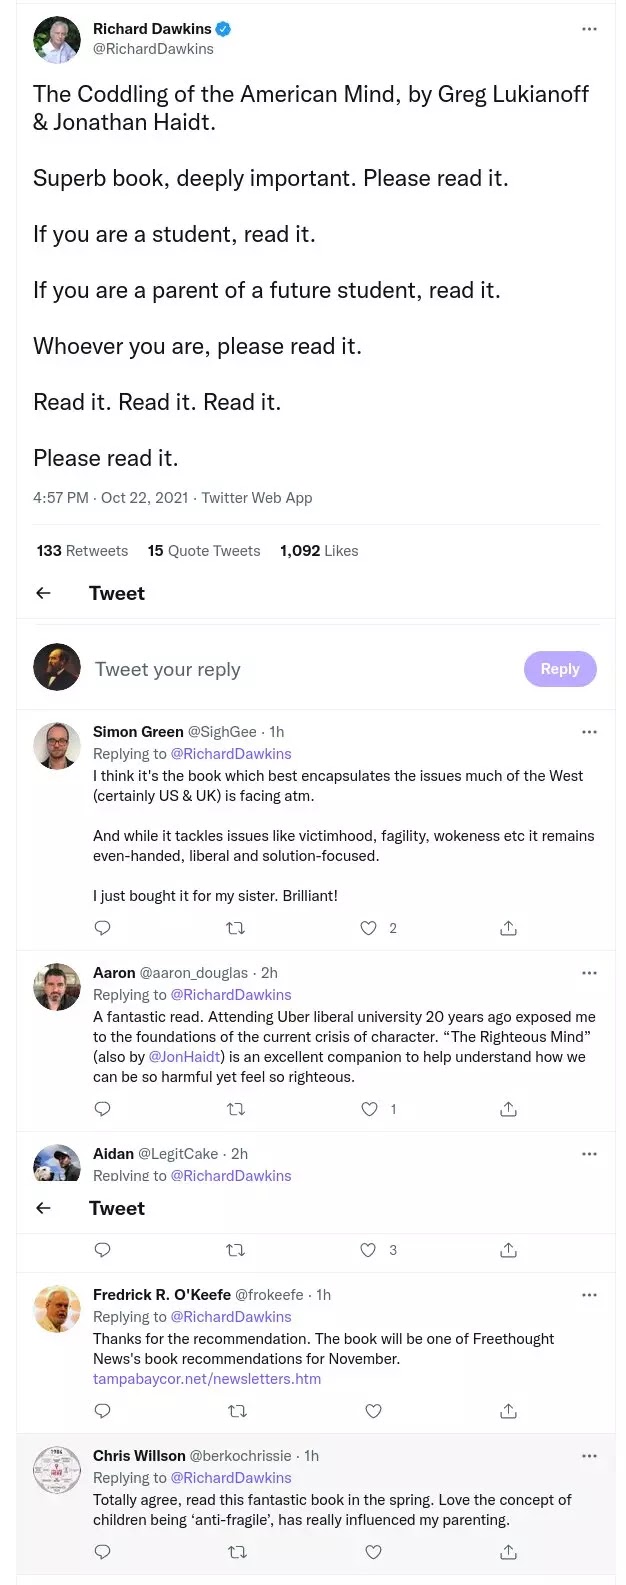Like Chris Willson's reply
The image size is (626, 1585).
click(x=373, y=1552)
